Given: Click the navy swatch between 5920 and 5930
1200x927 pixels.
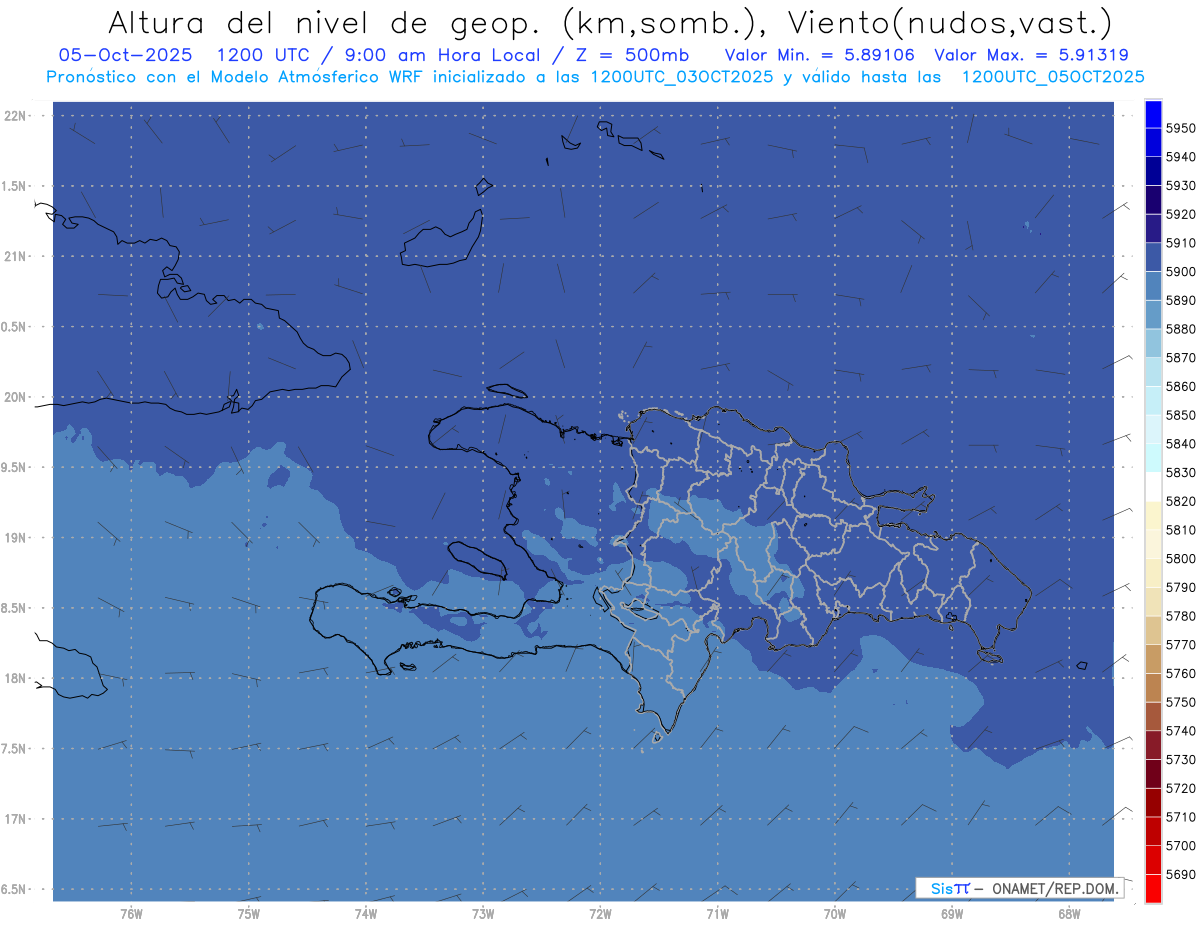Looking at the screenshot, I should pyautogui.click(x=1153, y=200).
